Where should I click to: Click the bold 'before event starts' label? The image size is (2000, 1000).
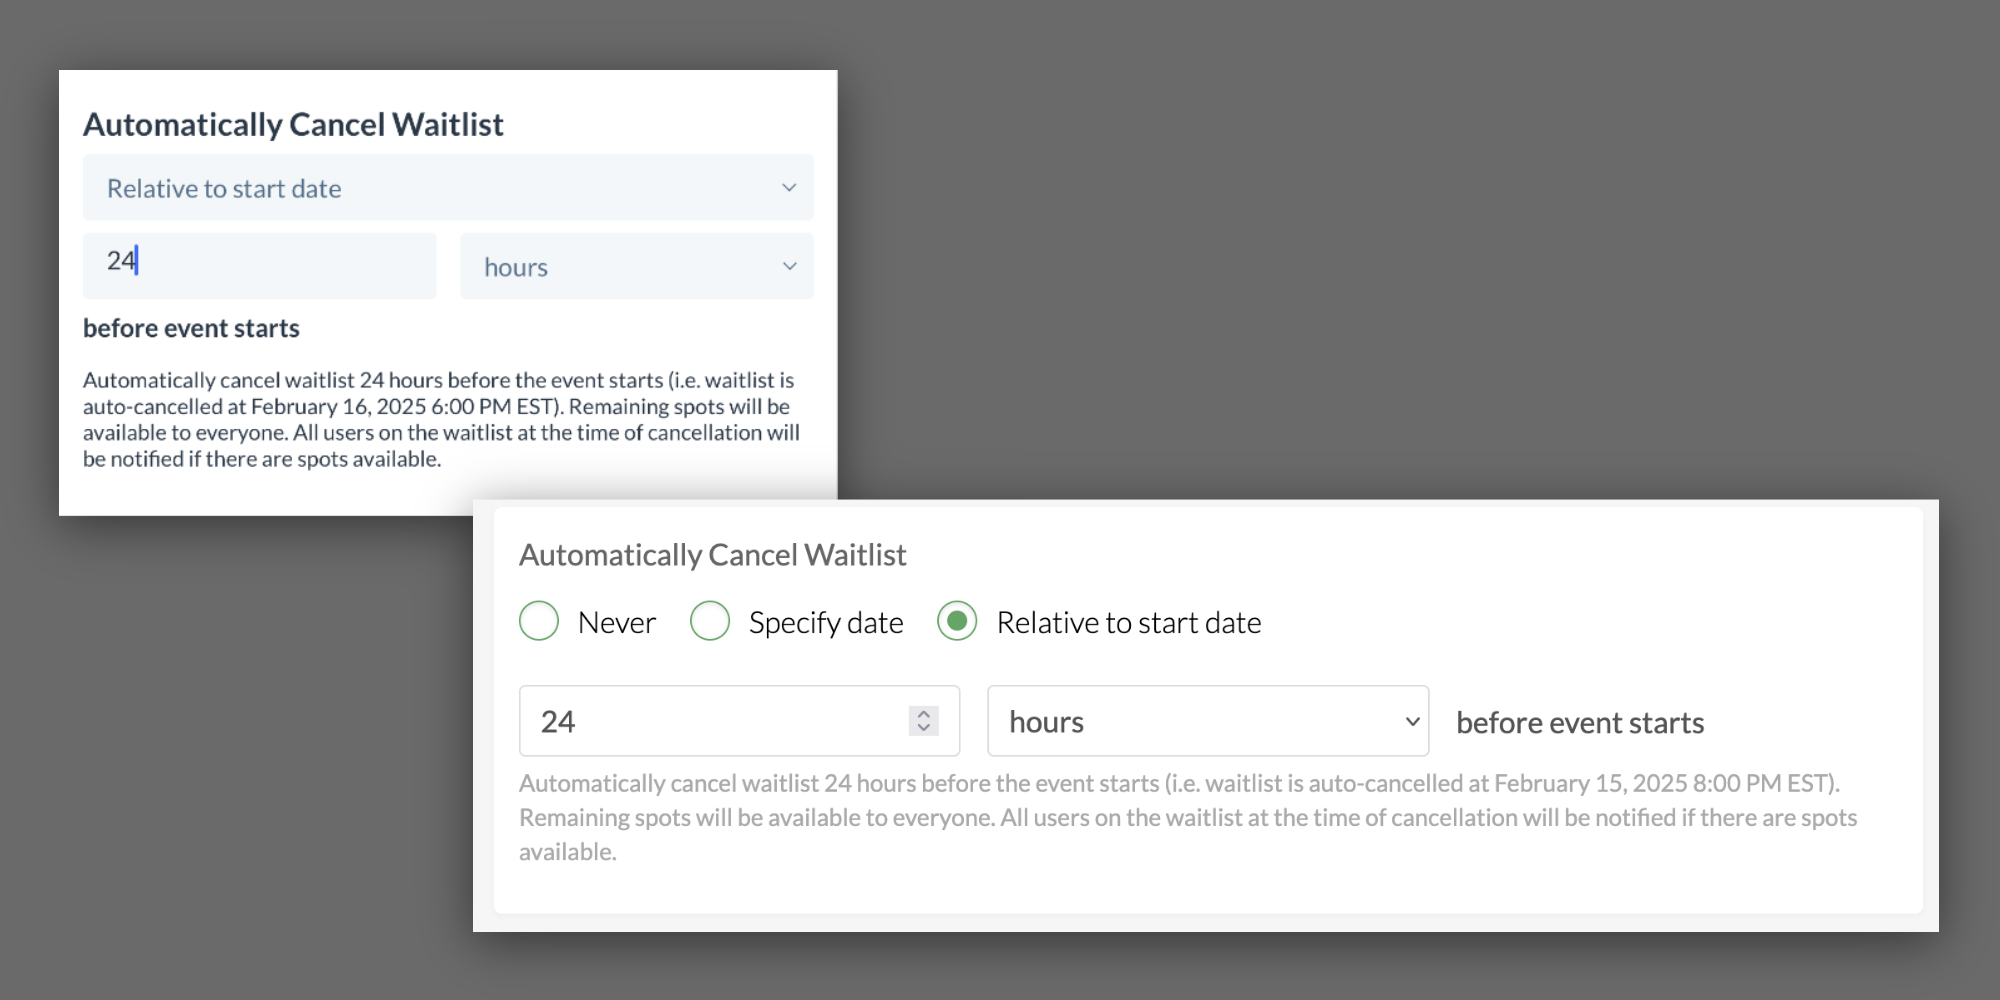coord(191,328)
